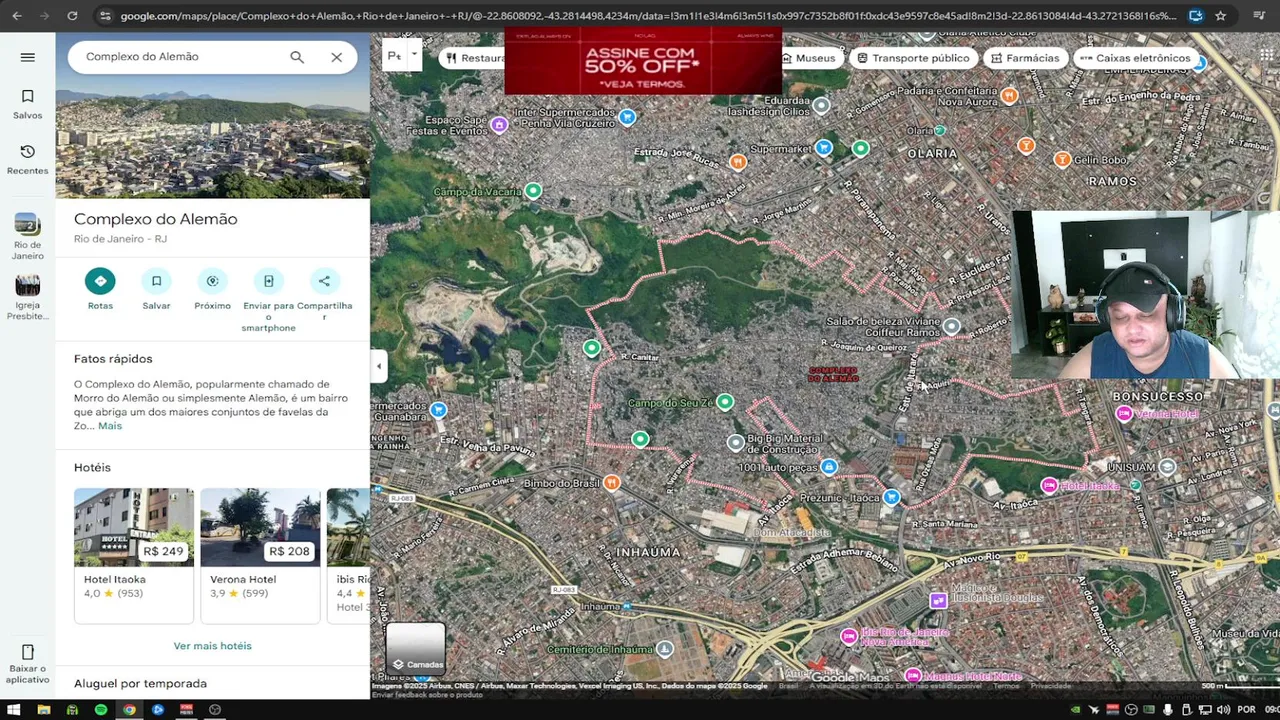Click the Inter Supermercados map pin
The width and height of the screenshot is (1280, 720).
coord(627,117)
